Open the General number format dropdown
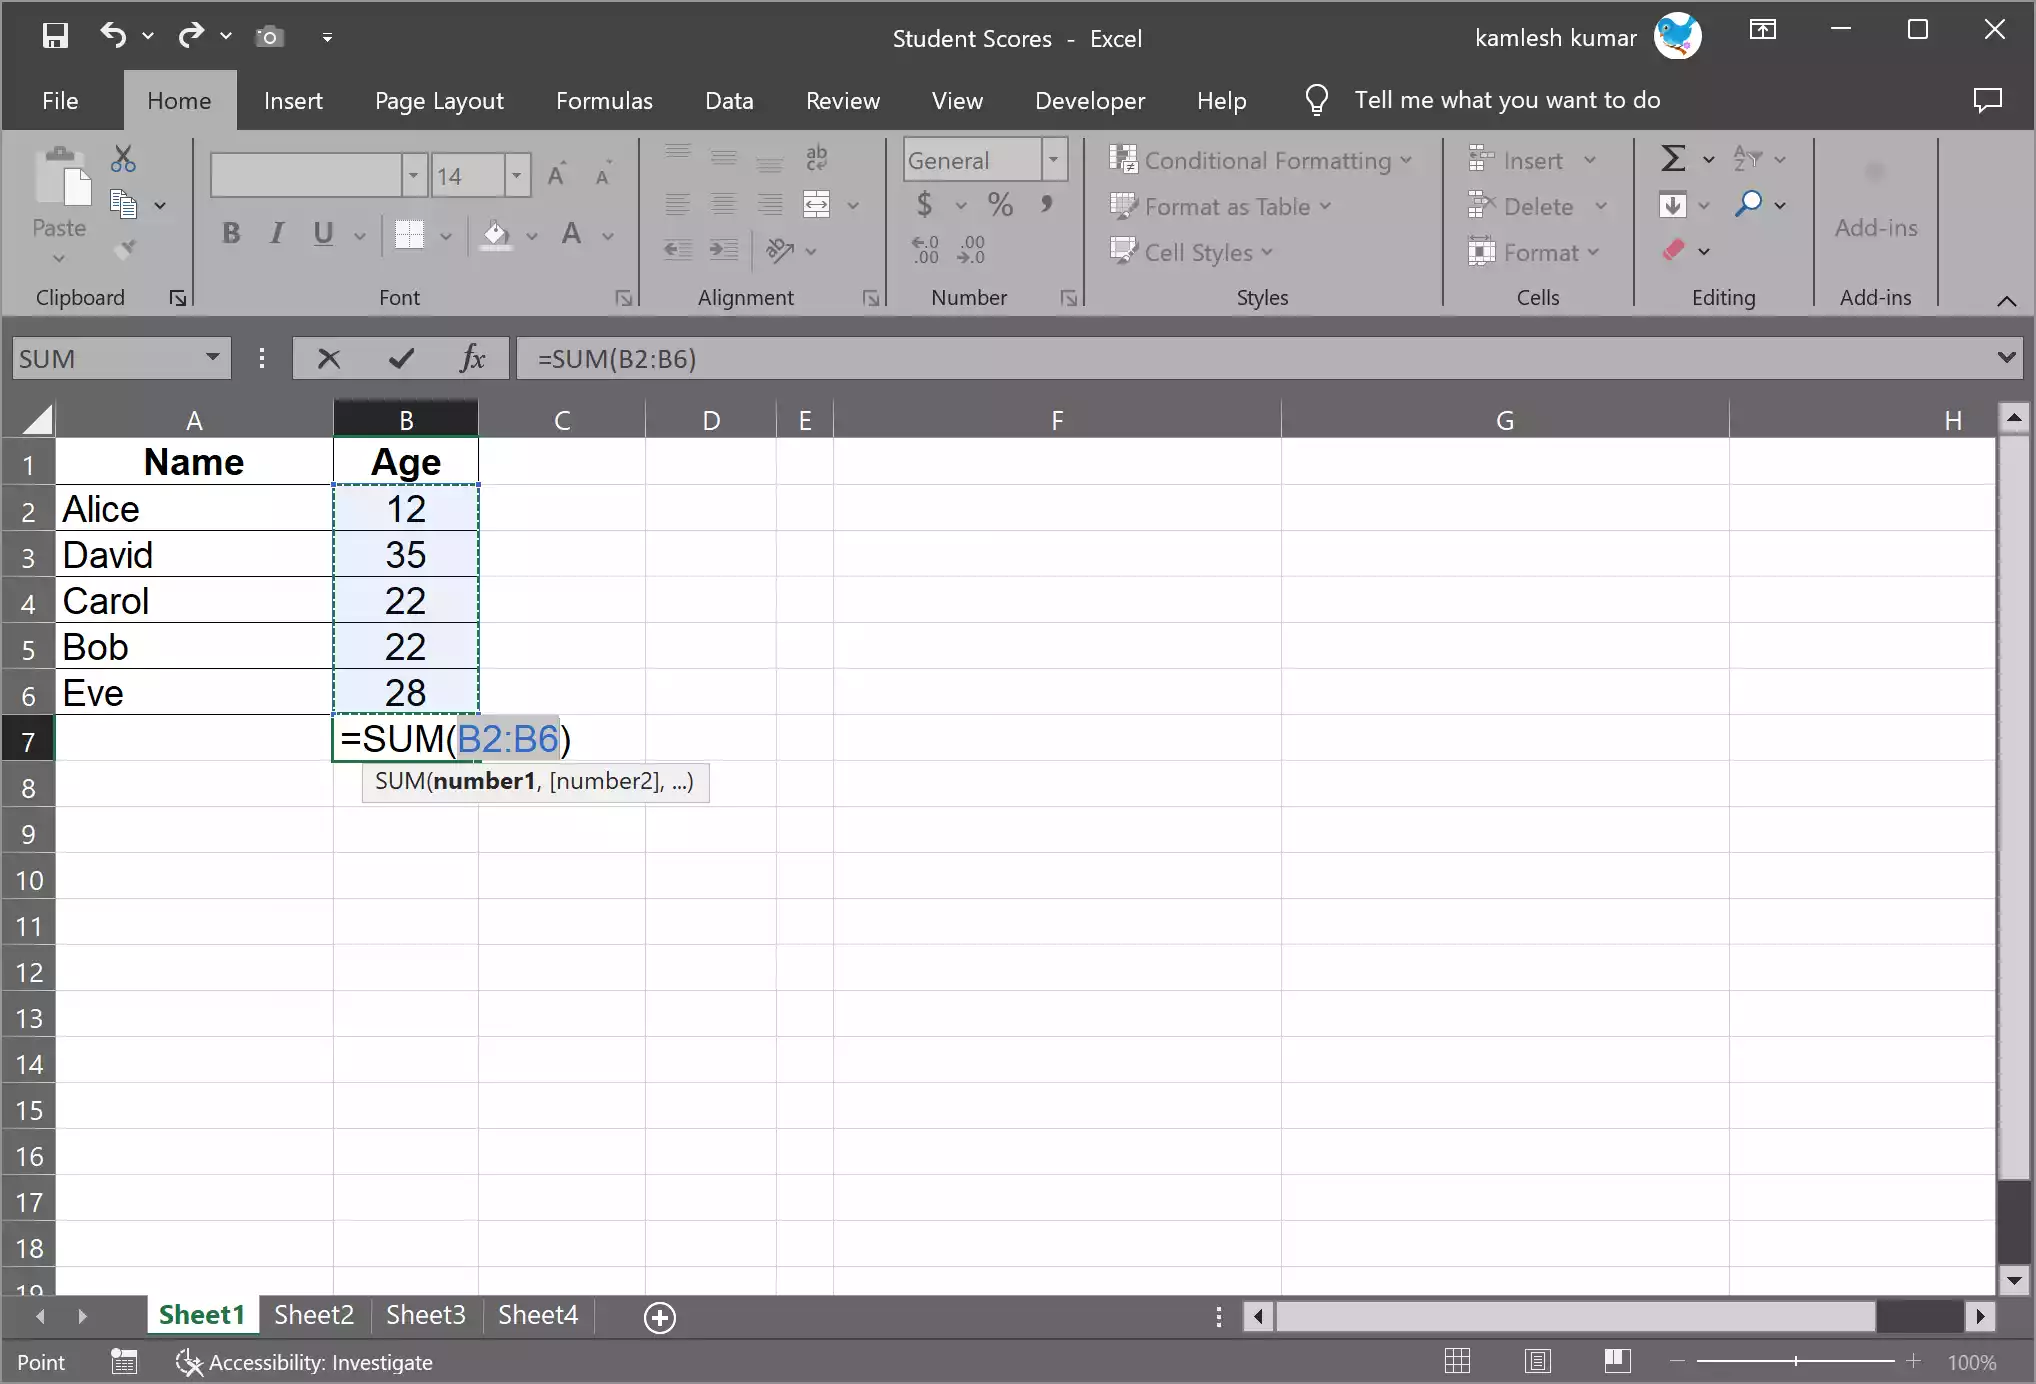Screen dimensions: 2036x1384 click(x=1053, y=159)
